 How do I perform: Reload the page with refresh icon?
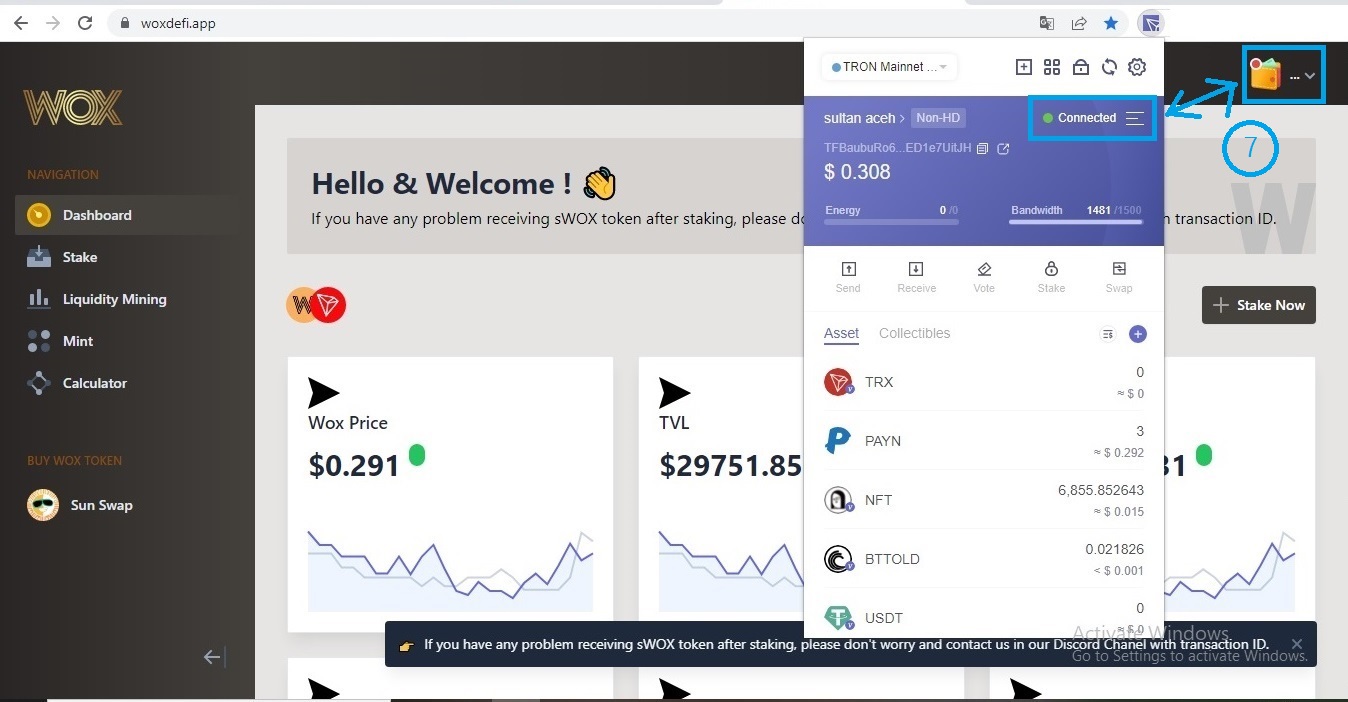pos(85,23)
